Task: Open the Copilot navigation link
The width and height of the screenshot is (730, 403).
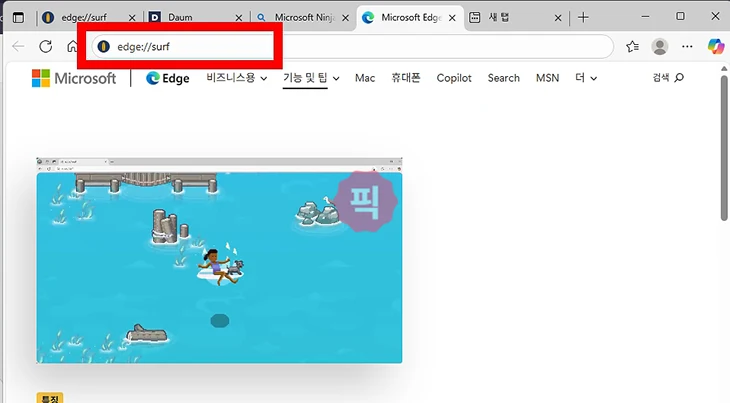Action: point(454,78)
